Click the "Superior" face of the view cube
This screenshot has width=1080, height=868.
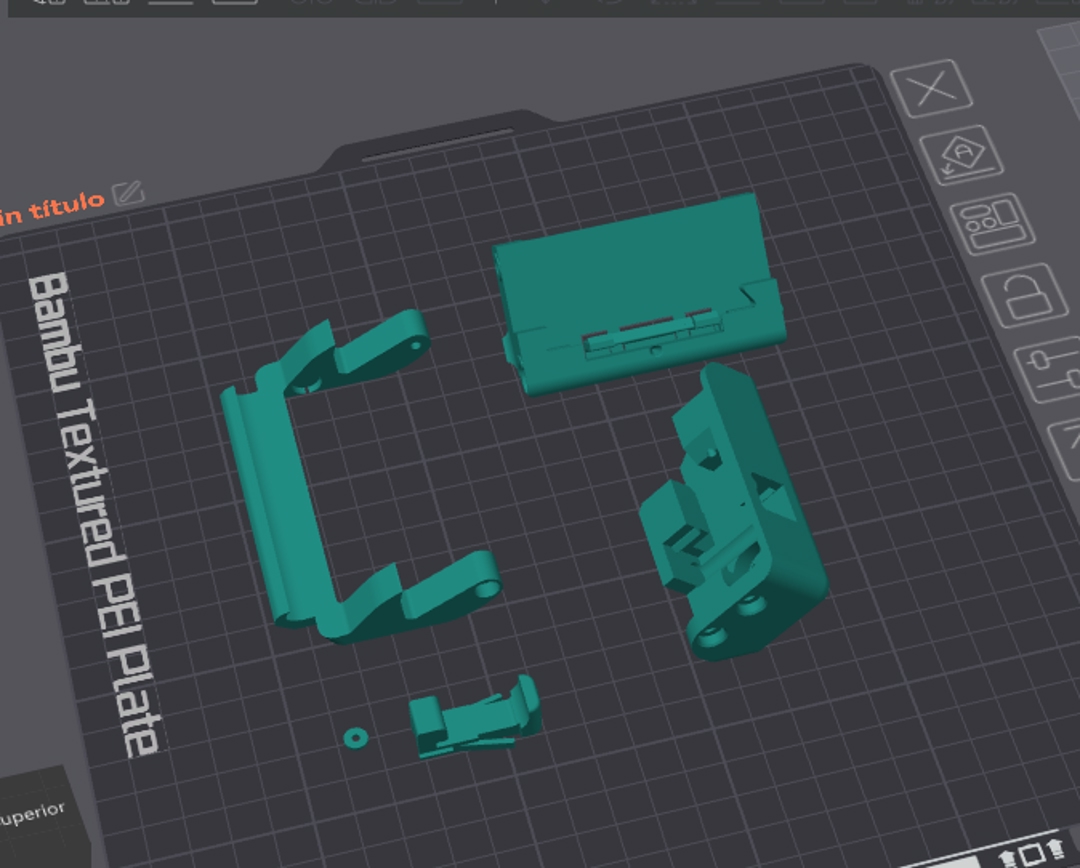point(33,814)
